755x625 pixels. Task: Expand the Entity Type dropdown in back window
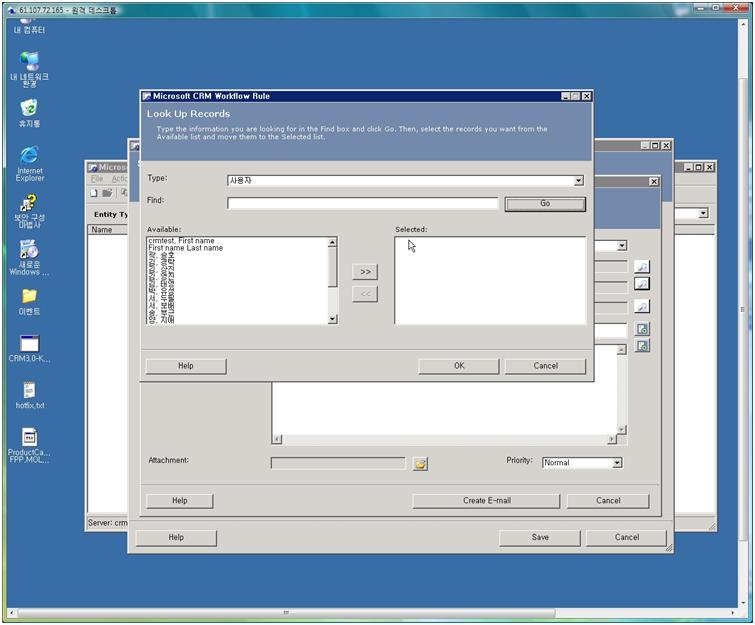[703, 213]
